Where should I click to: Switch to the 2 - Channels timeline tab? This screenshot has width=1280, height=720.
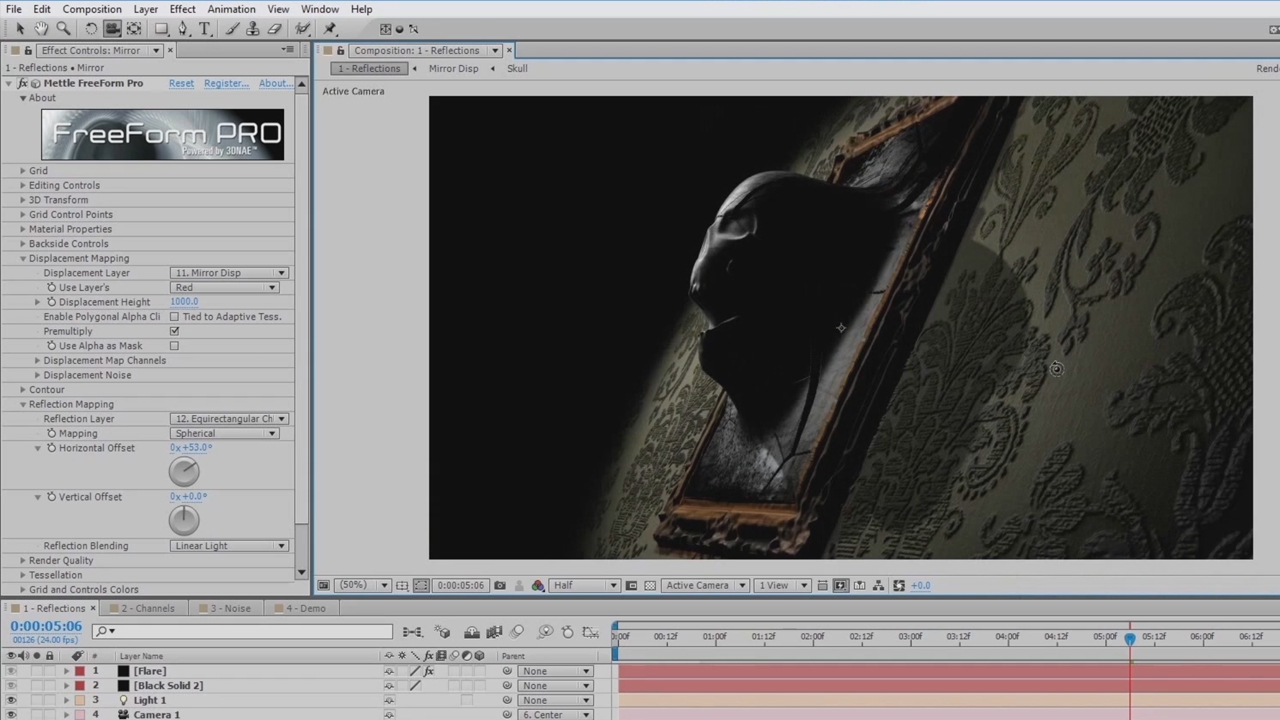click(147, 608)
